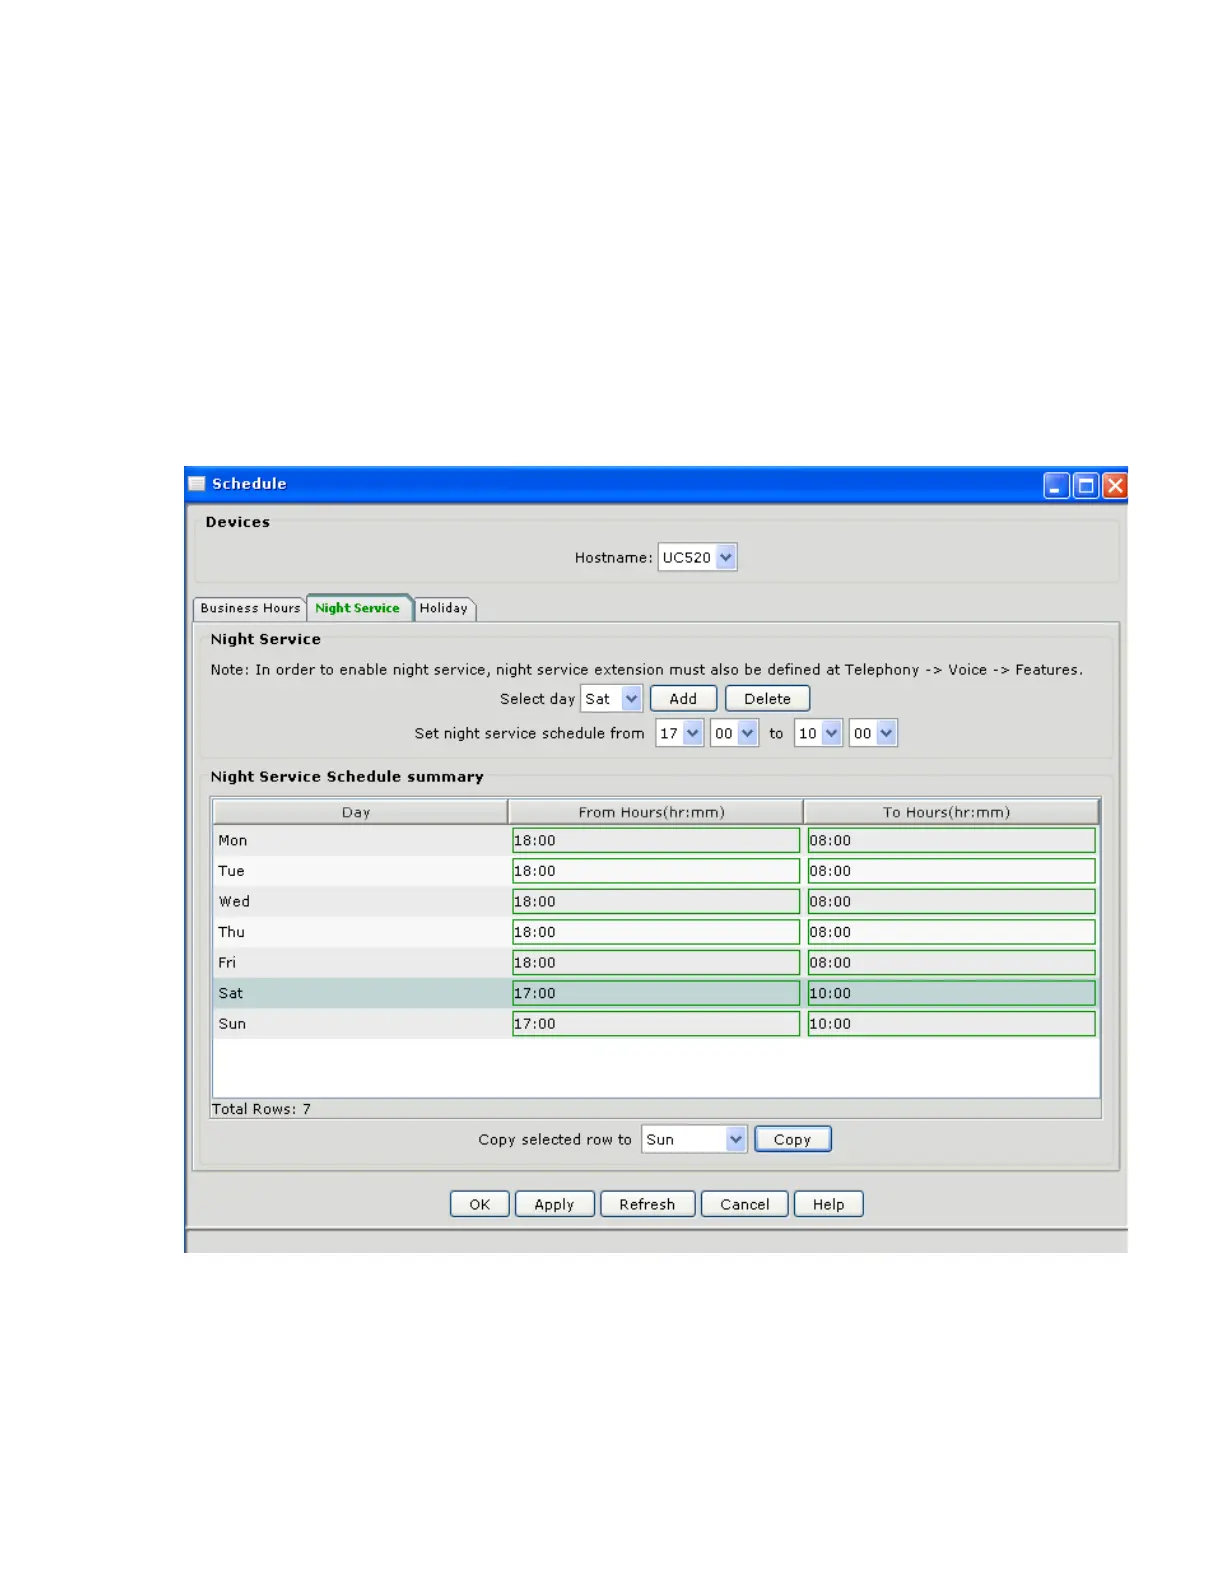This screenshot has width=1224, height=1584.
Task: Click the Cancel button
Action: pyautogui.click(x=745, y=1204)
